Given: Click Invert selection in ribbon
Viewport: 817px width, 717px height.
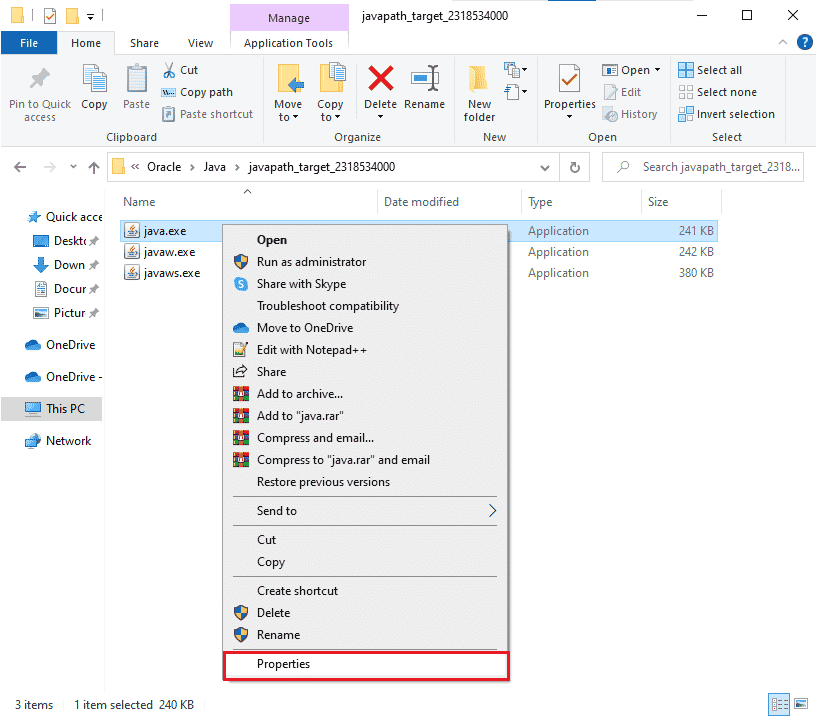Looking at the screenshot, I should pos(726,114).
